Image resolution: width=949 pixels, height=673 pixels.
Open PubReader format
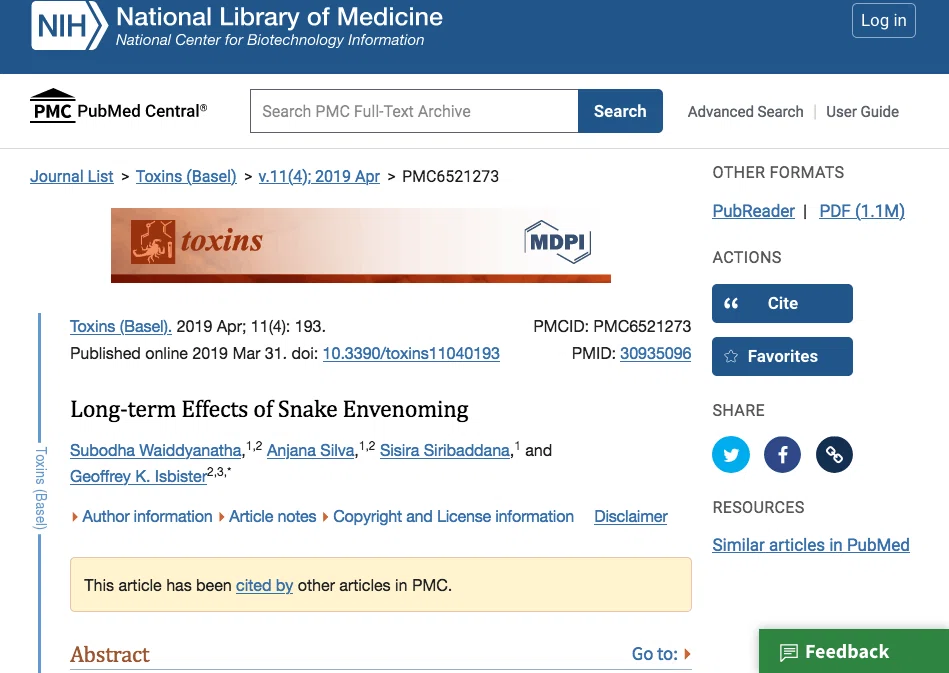tap(754, 211)
